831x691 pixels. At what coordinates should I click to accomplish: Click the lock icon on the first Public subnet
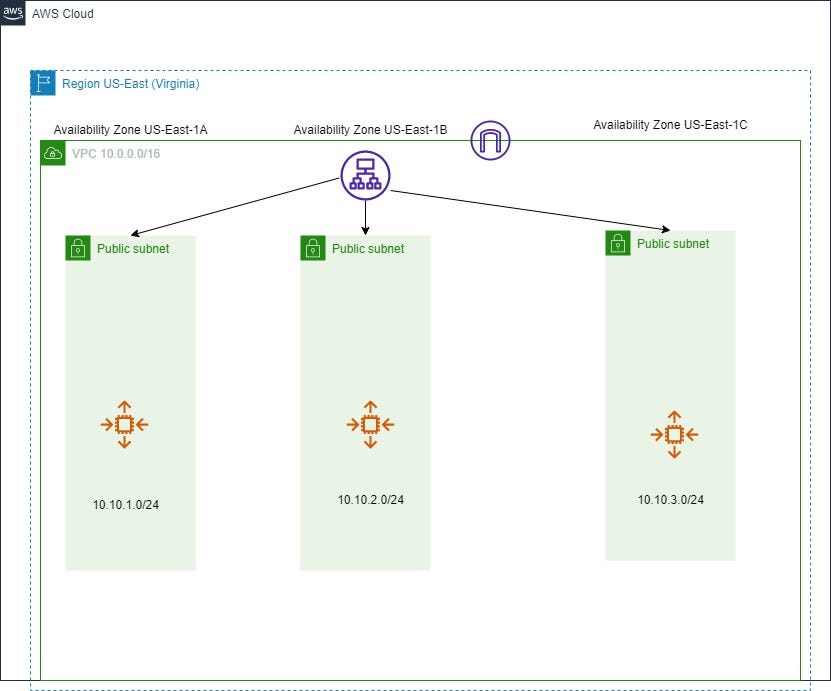point(78,248)
